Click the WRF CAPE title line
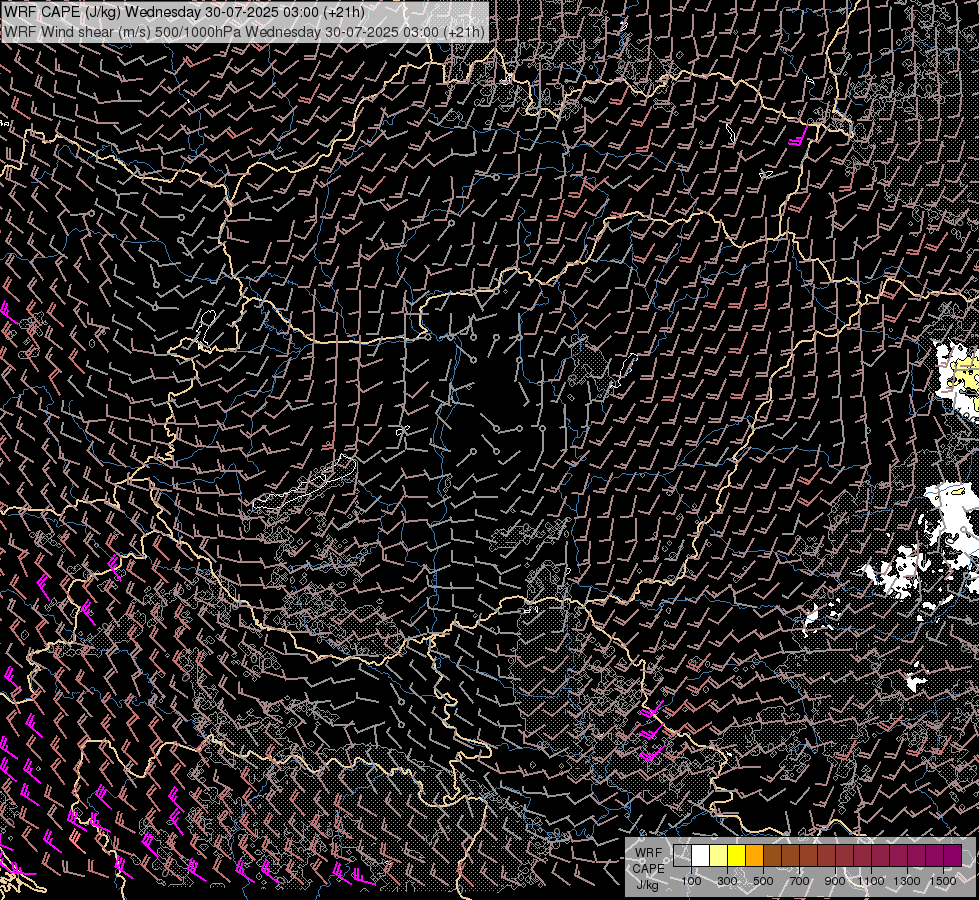Image resolution: width=979 pixels, height=900 pixels. tap(184, 12)
